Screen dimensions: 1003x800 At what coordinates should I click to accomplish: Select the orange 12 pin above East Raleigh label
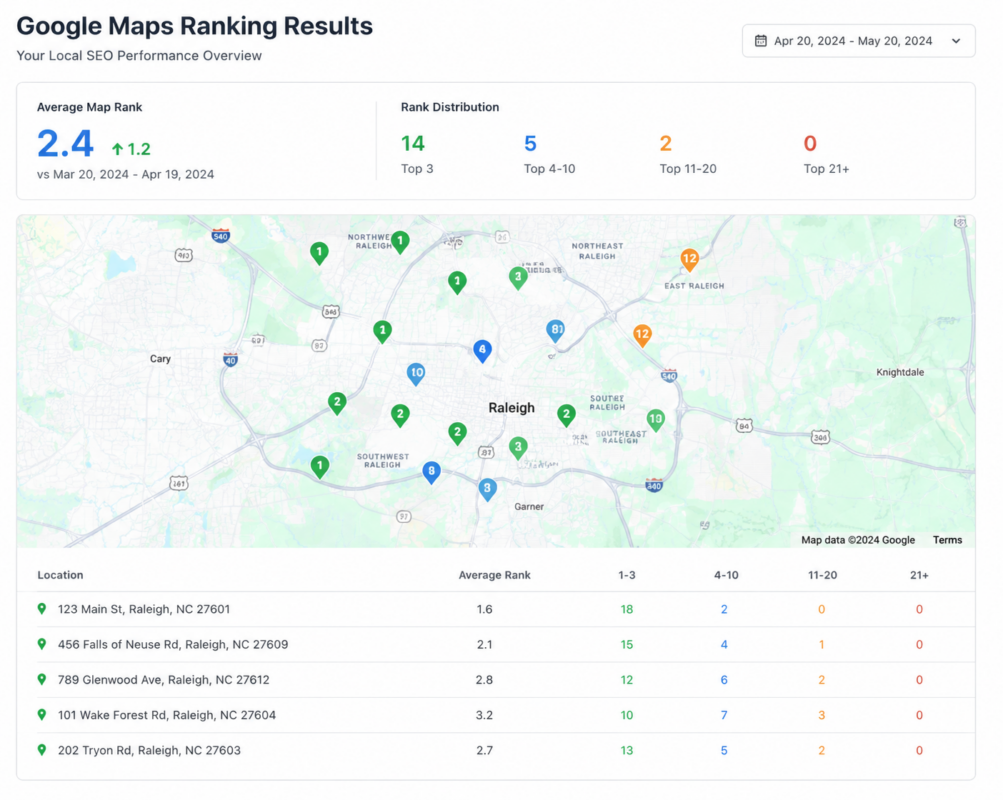click(689, 260)
